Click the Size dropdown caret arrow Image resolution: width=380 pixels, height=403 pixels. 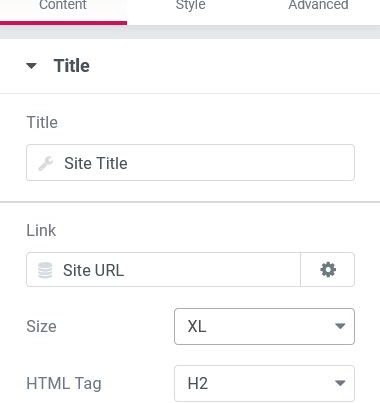[340, 326]
